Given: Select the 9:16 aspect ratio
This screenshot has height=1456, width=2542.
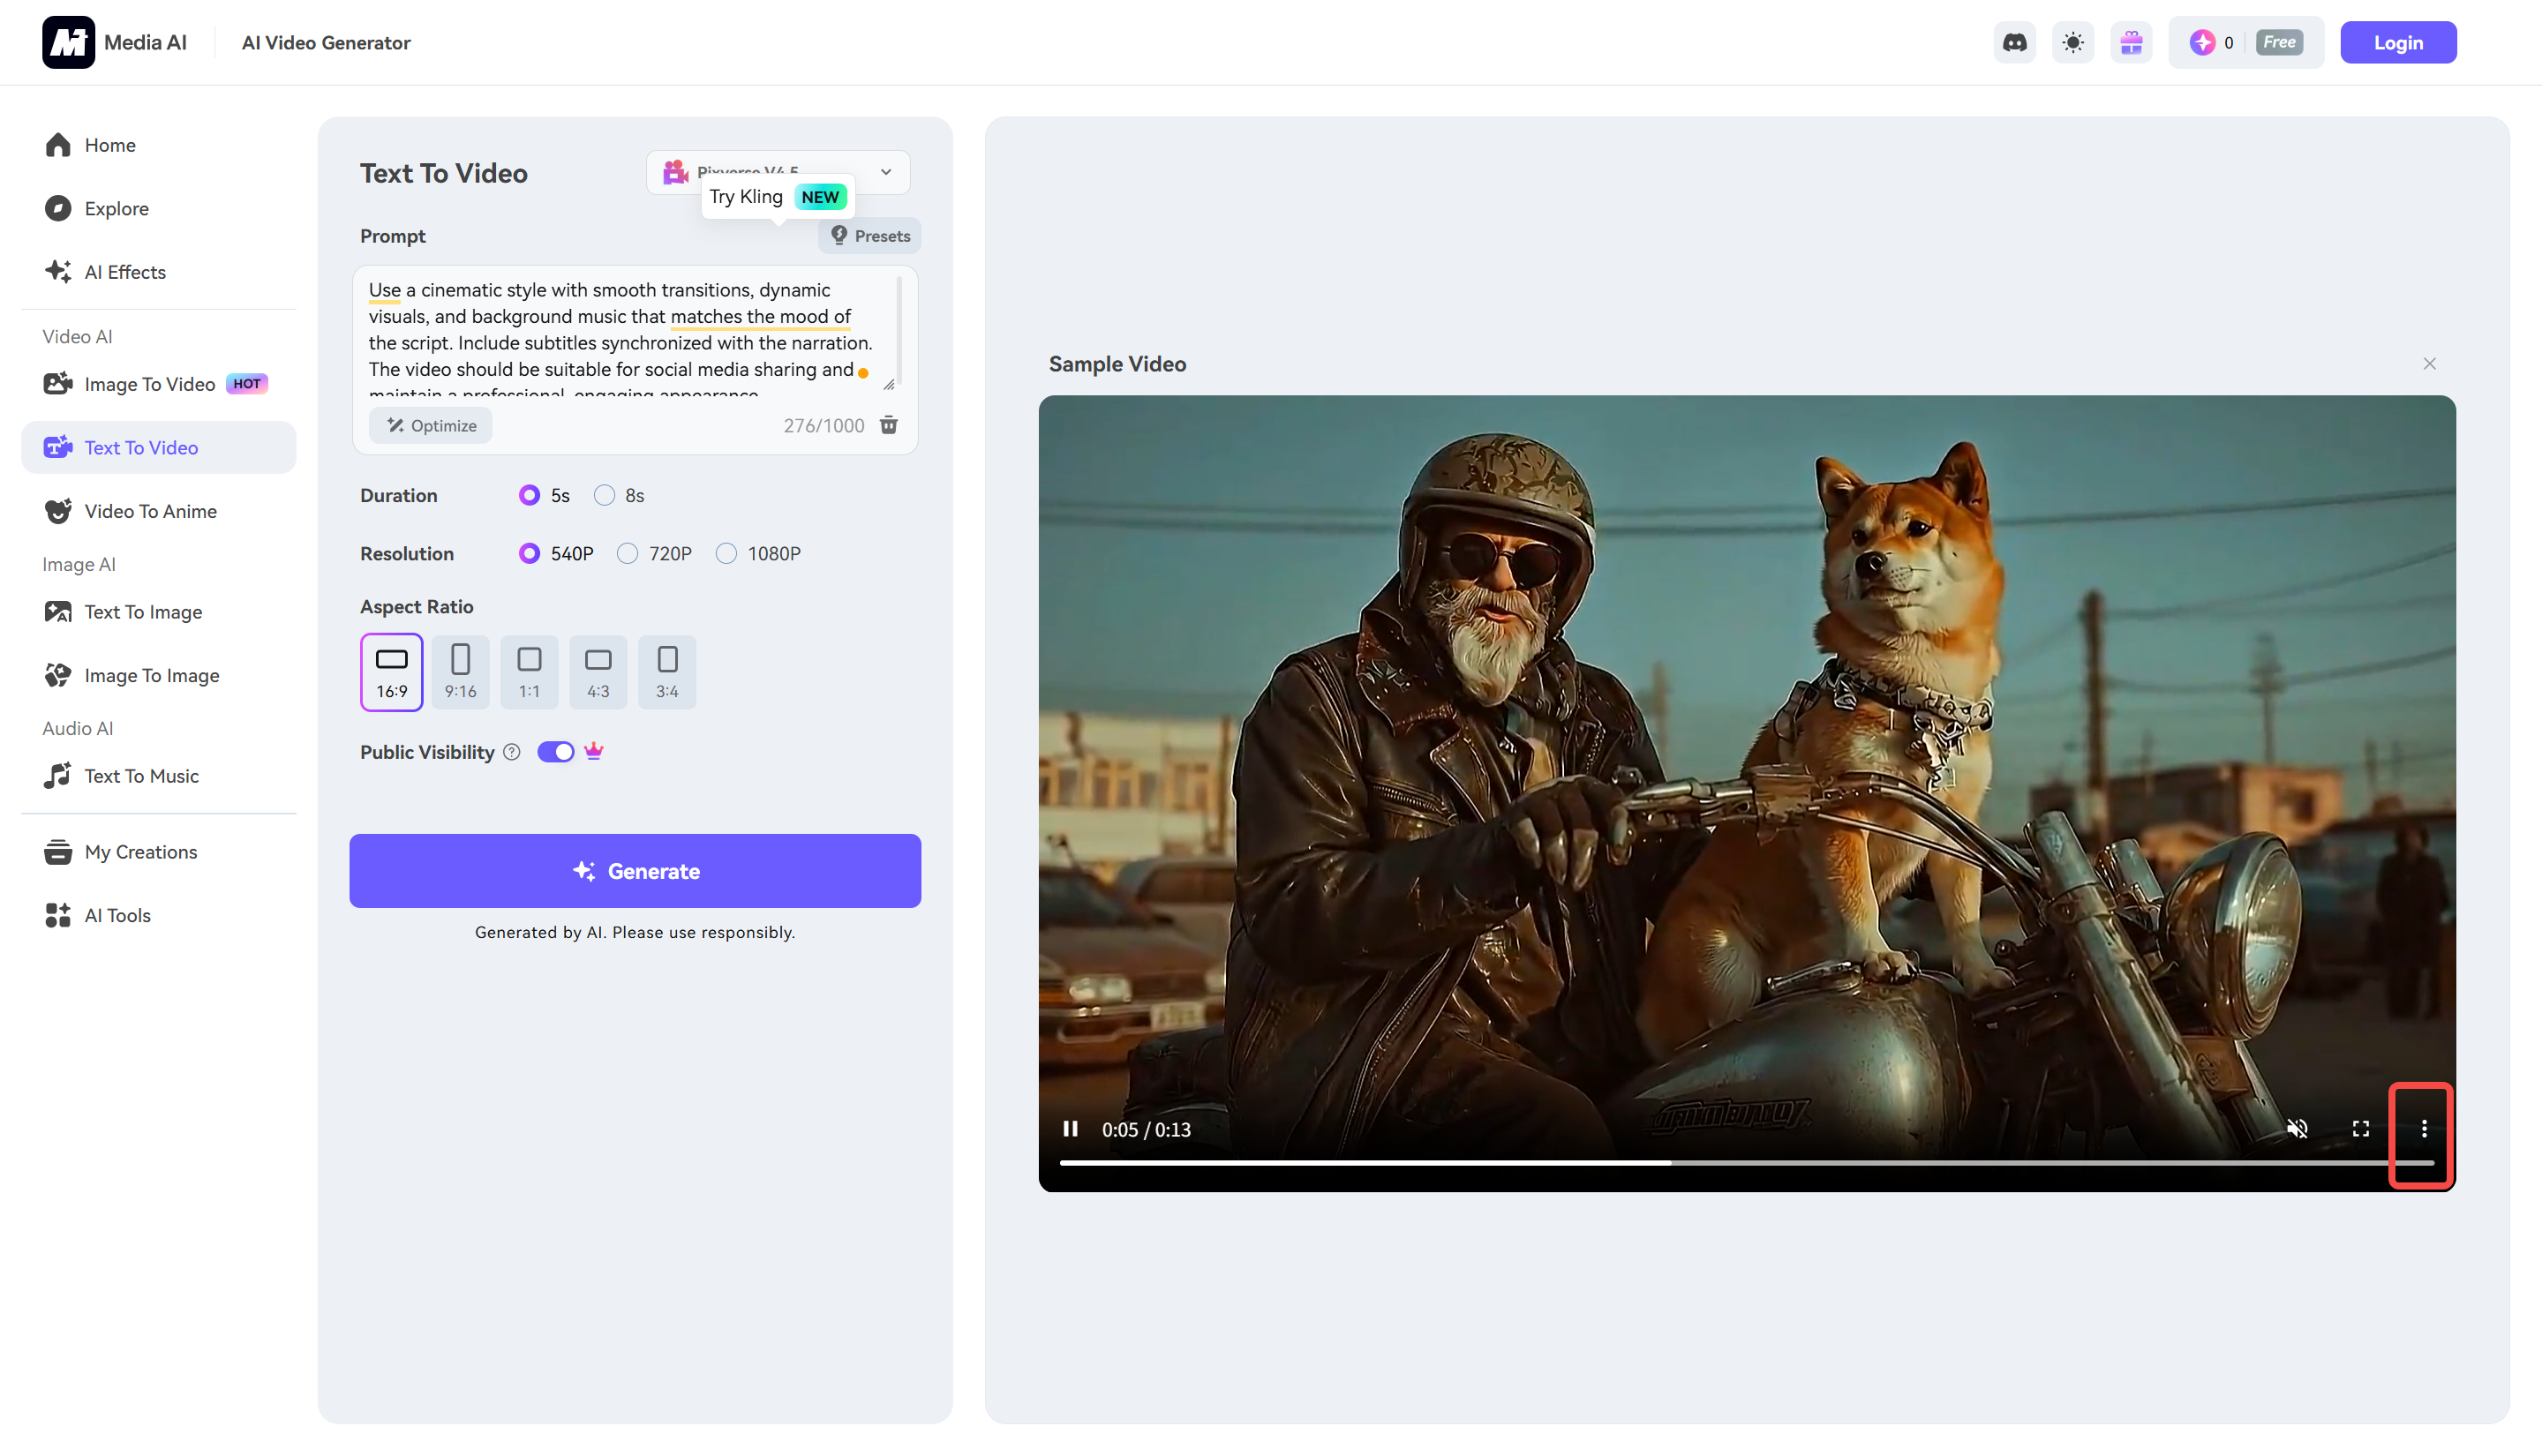Looking at the screenshot, I should click(x=460, y=671).
